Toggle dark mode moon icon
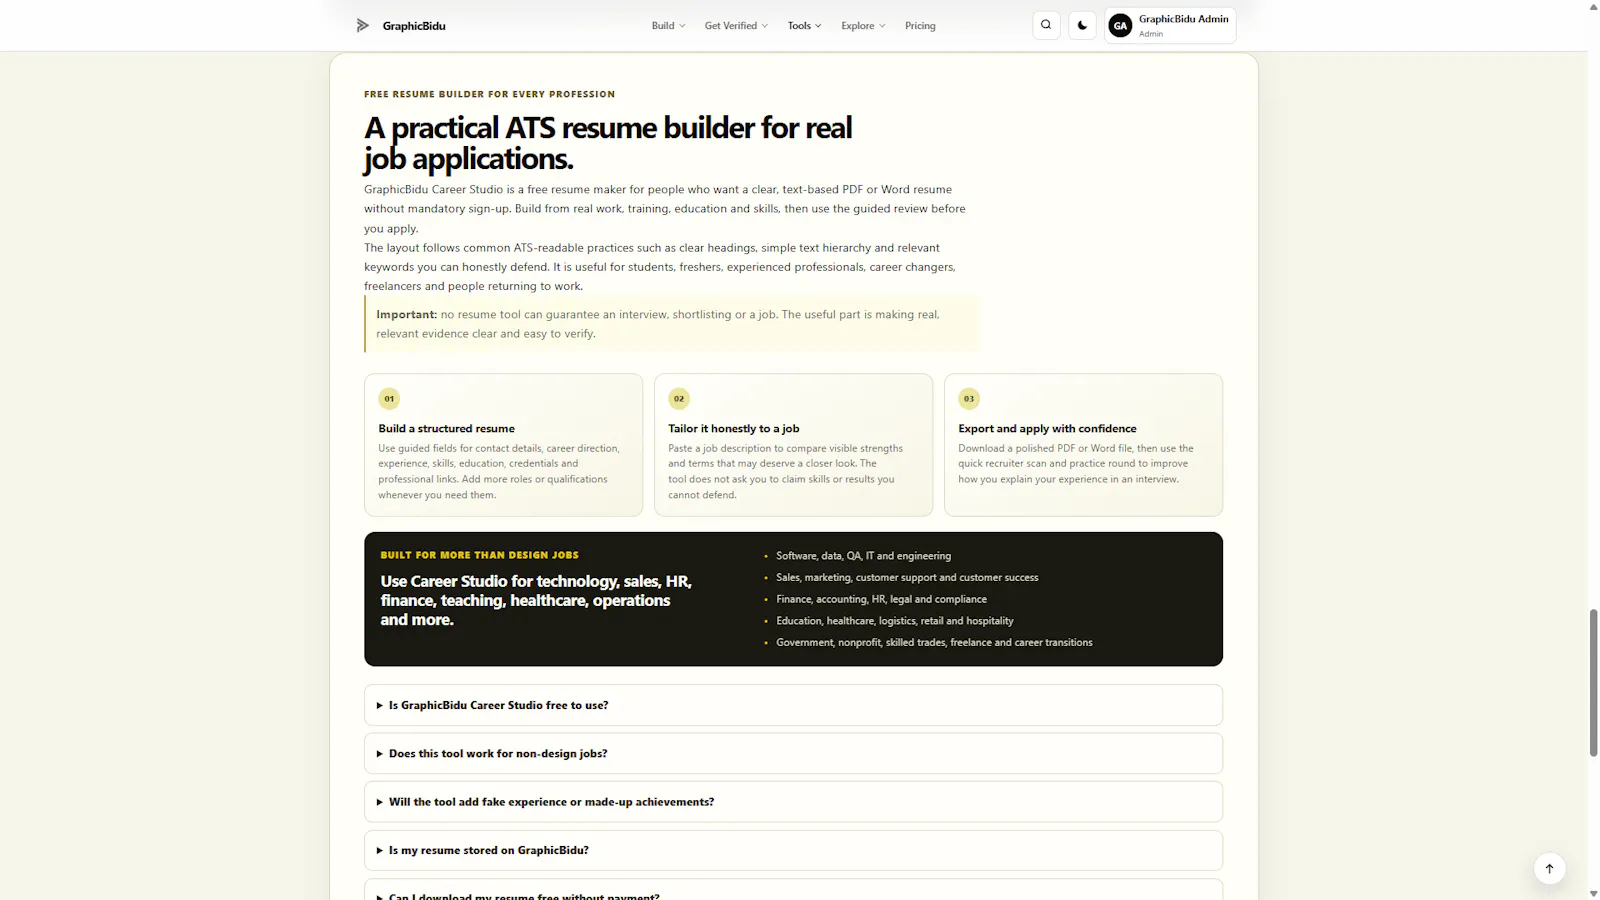 pyautogui.click(x=1082, y=25)
